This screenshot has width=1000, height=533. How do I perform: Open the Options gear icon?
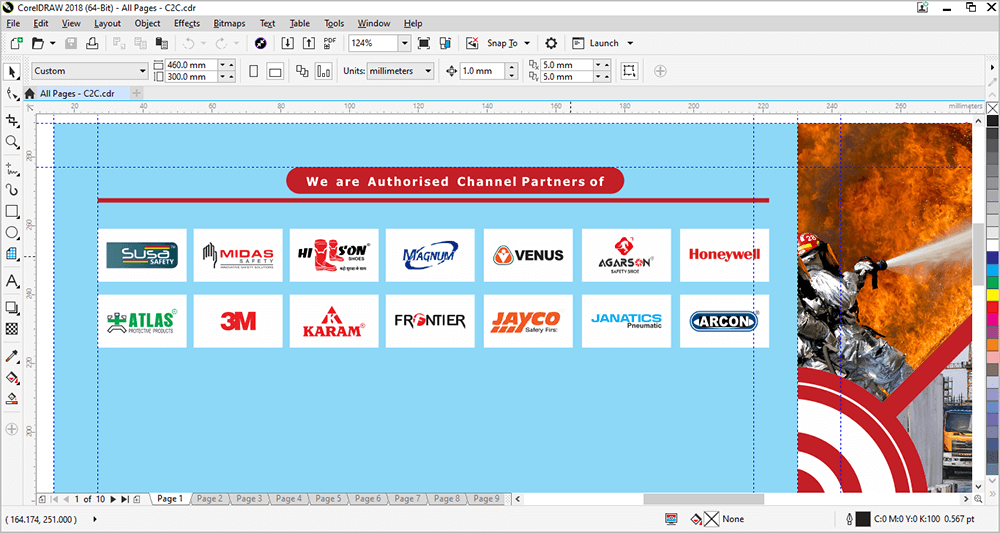pos(551,43)
